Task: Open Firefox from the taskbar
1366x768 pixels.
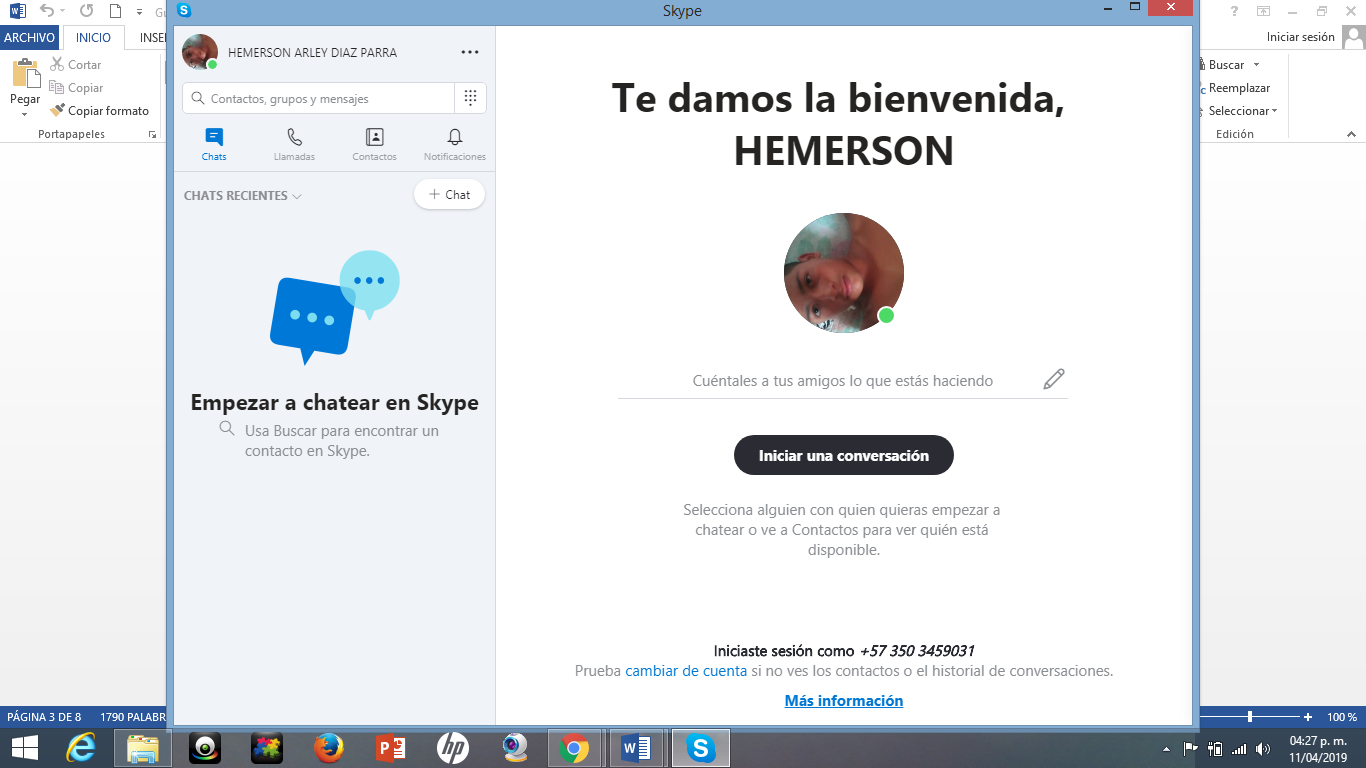Action: 328,748
